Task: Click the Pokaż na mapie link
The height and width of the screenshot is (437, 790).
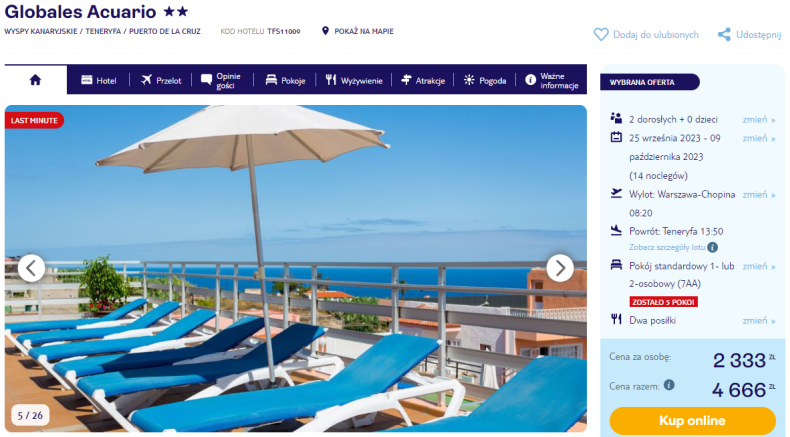Action: click(364, 31)
